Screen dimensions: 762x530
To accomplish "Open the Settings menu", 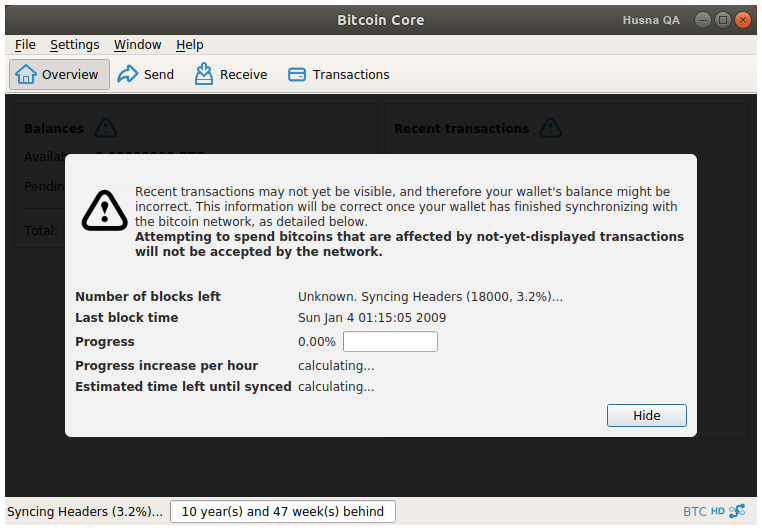I will click(74, 45).
